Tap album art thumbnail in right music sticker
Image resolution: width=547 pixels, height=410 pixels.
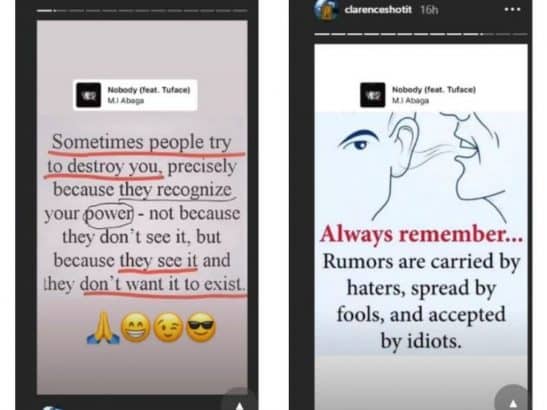[373, 95]
